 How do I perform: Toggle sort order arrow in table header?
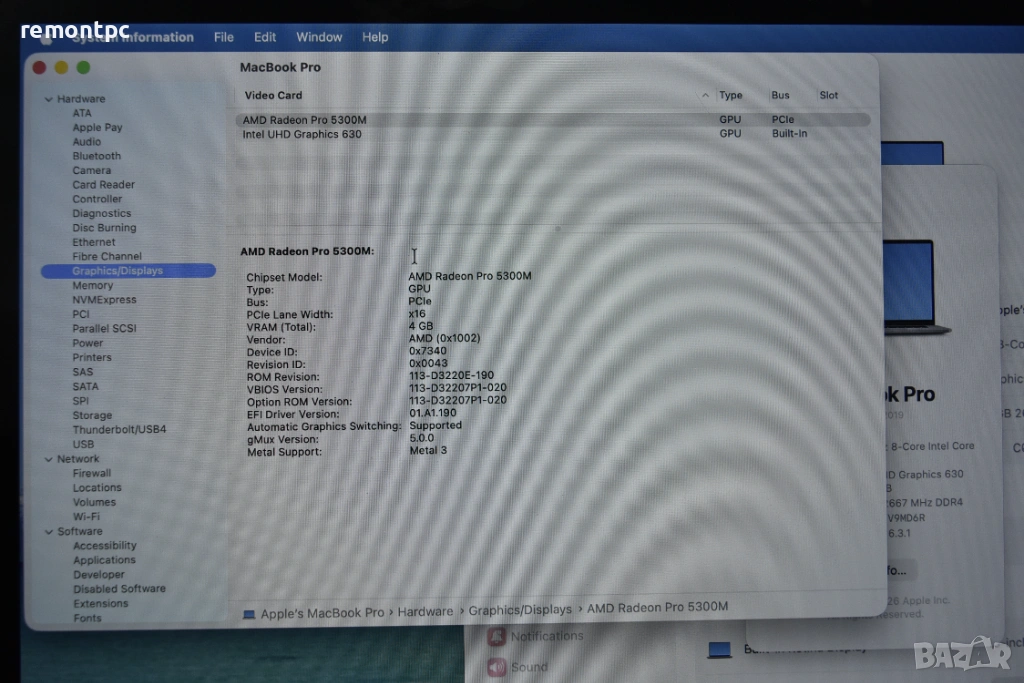pos(705,95)
